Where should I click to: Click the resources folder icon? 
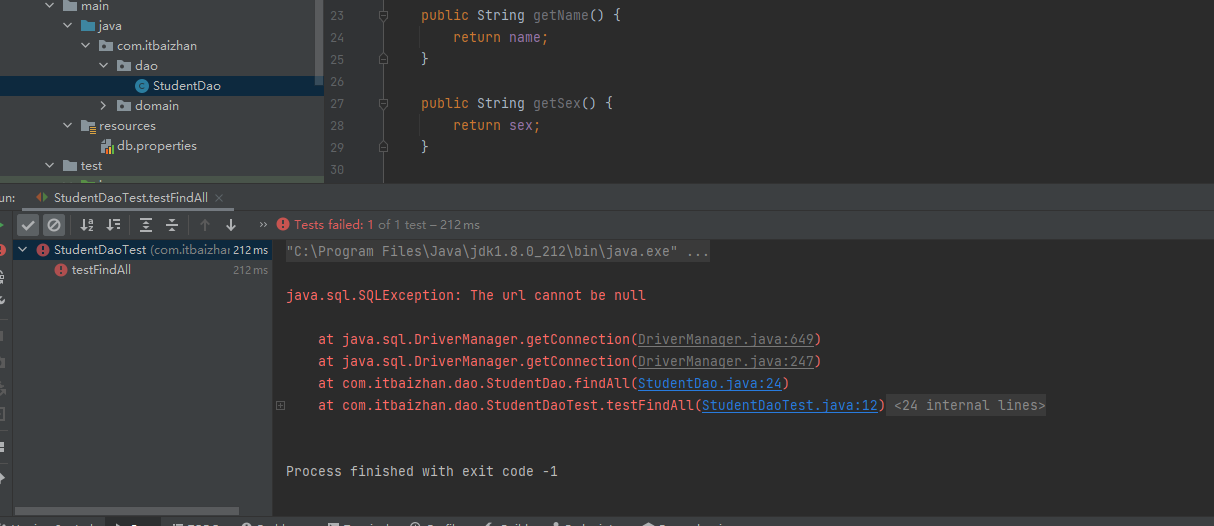87,126
